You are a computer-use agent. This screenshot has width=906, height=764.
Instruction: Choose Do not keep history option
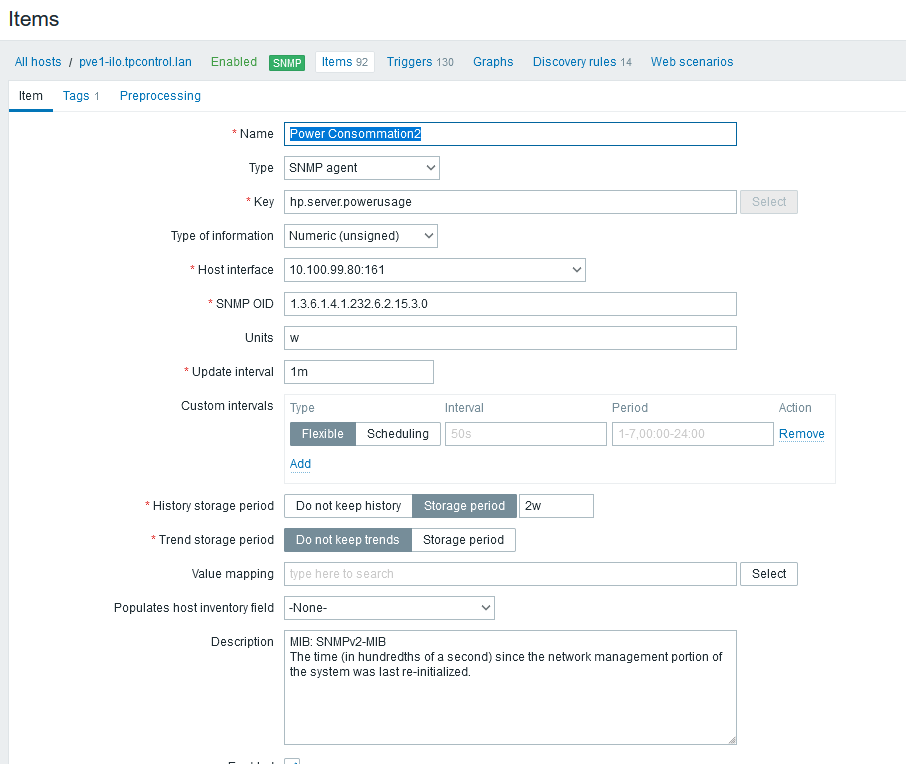[x=348, y=506]
